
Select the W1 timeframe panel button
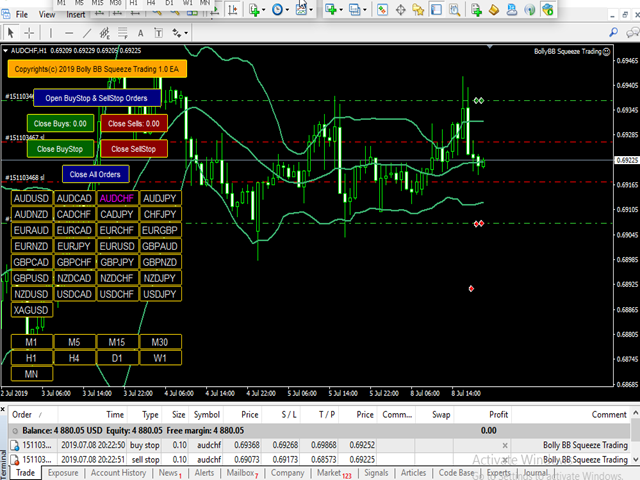point(160,358)
